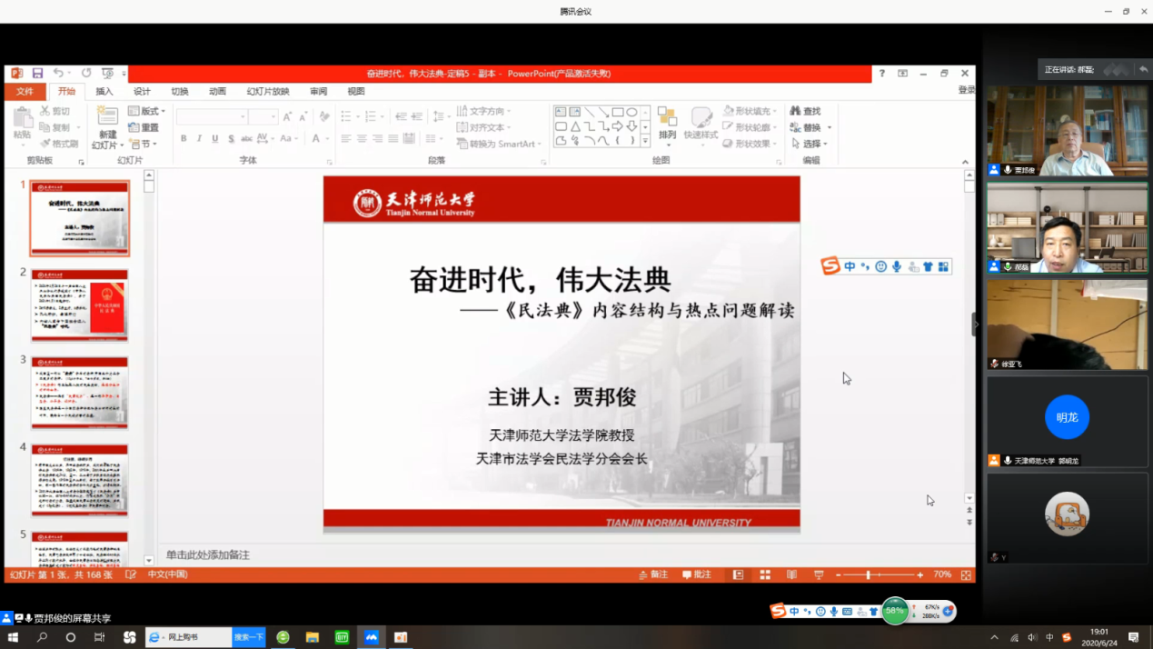Screen dimensions: 1153x649
Task: Toggle Bold text formatting
Action: pos(183,139)
